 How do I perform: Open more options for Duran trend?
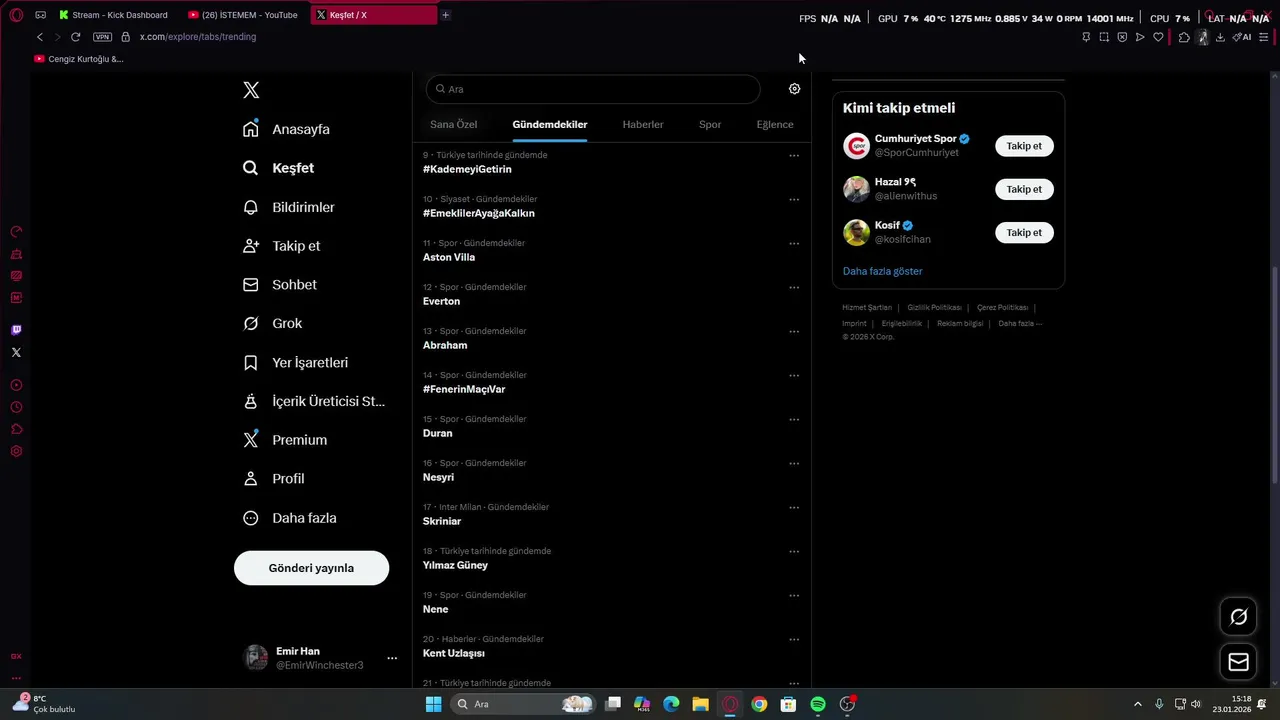click(x=794, y=420)
